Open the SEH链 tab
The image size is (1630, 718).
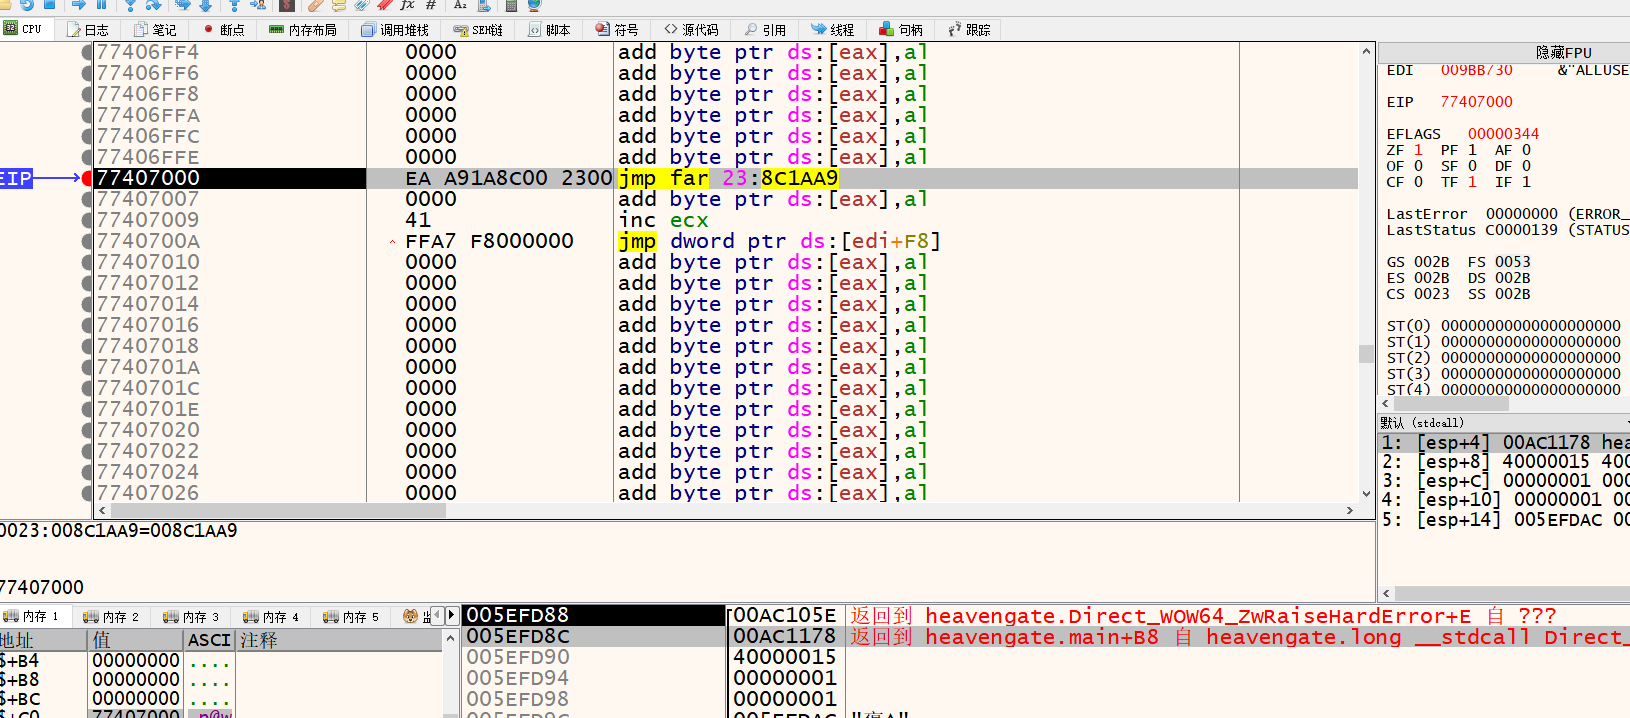[x=478, y=30]
